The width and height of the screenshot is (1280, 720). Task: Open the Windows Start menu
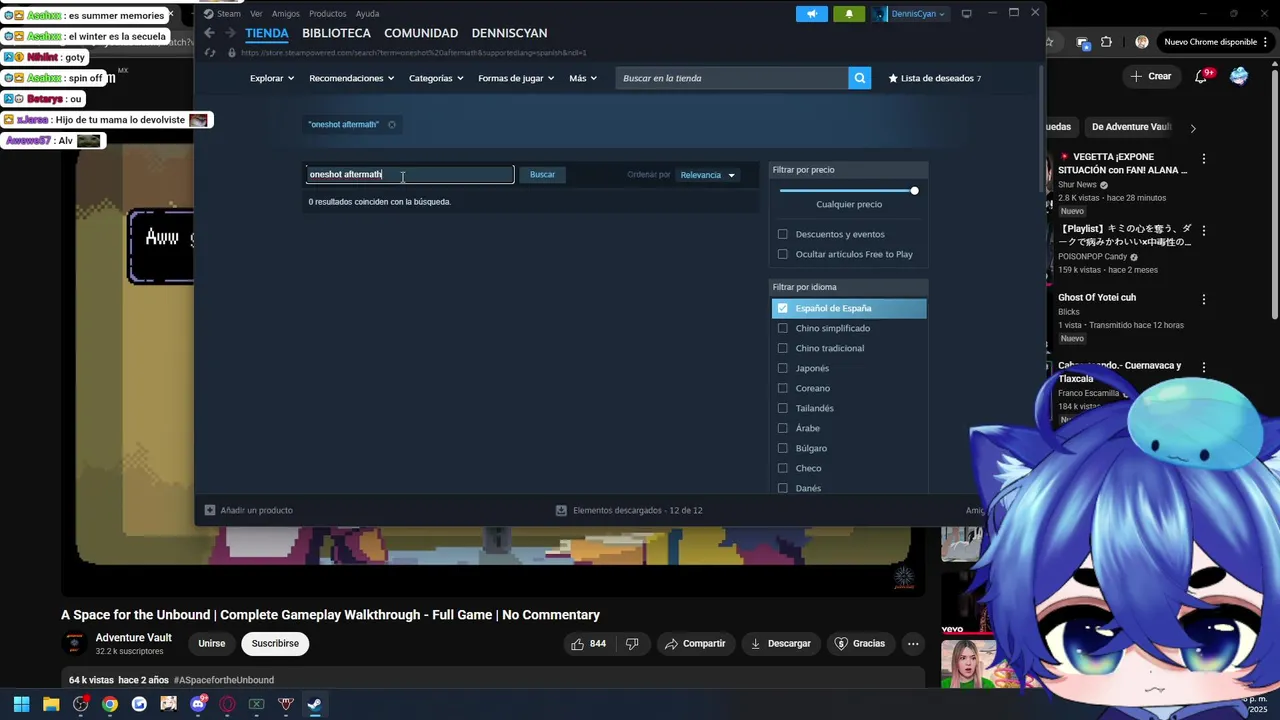(x=21, y=704)
